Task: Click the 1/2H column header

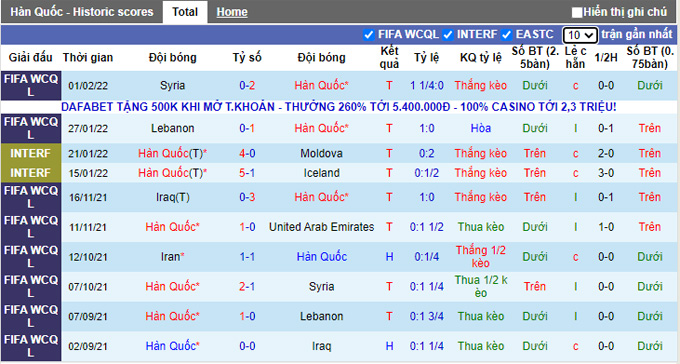Action: (x=606, y=57)
